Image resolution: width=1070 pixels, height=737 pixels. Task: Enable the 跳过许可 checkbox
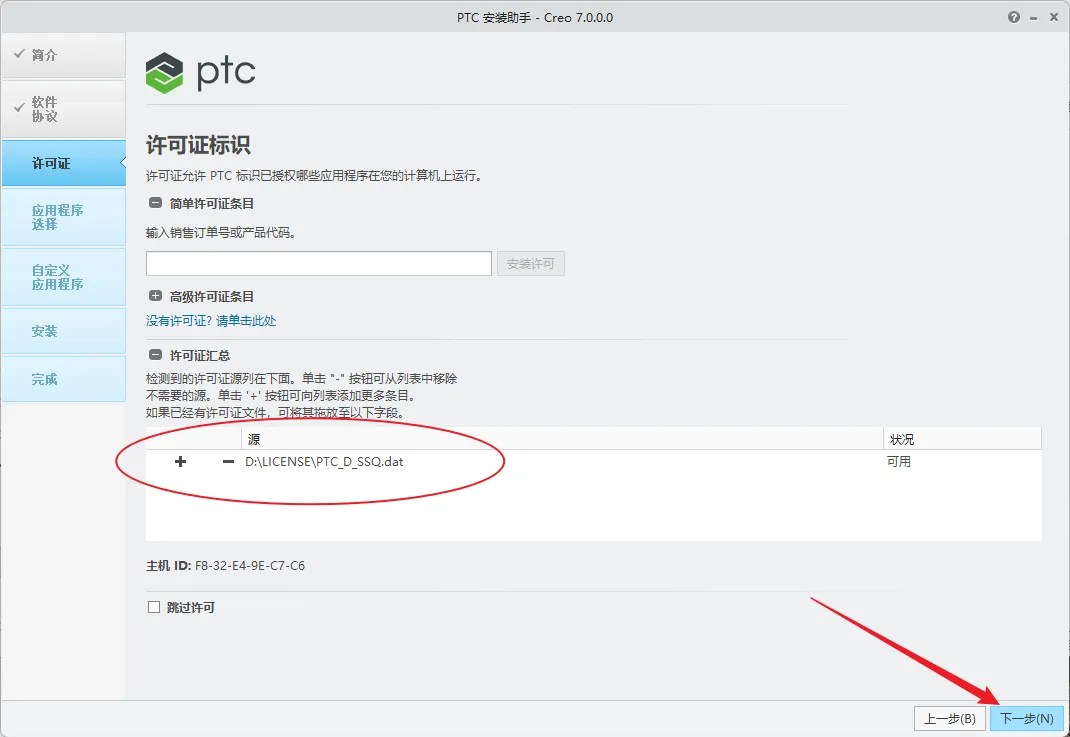154,607
